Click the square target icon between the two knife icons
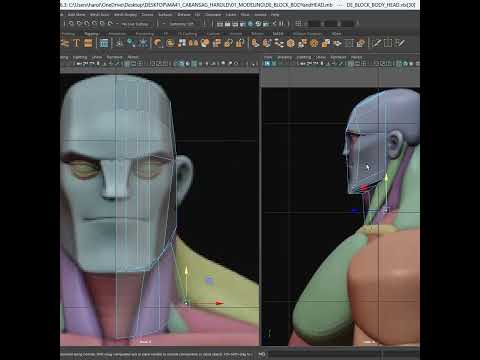The width and height of the screenshot is (480, 360). tap(388, 43)
